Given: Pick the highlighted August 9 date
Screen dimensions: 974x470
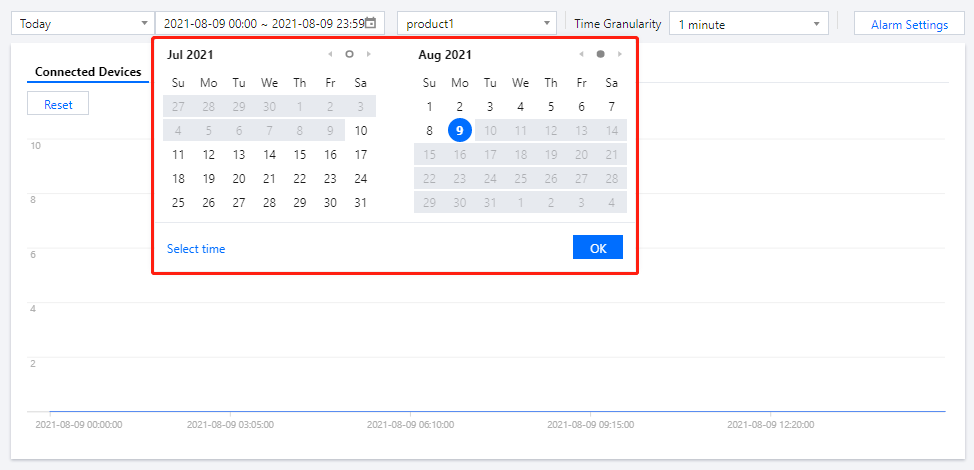Looking at the screenshot, I should (459, 130).
